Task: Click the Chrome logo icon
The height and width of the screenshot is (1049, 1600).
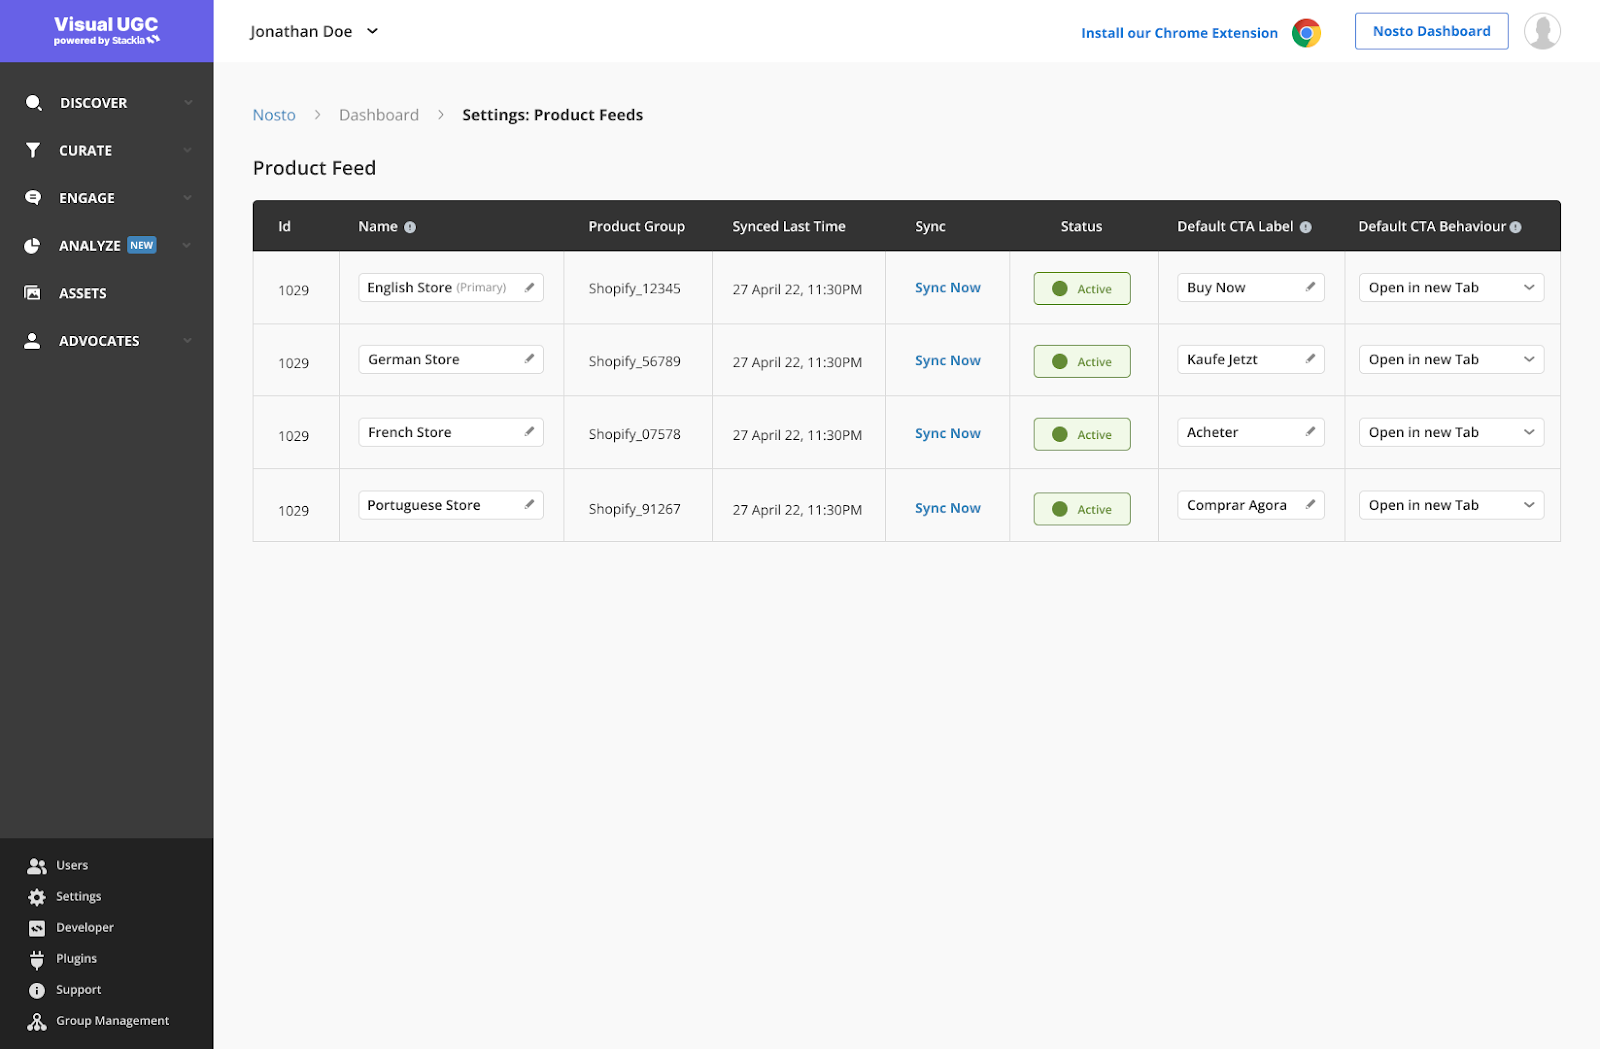Action: point(1306,33)
